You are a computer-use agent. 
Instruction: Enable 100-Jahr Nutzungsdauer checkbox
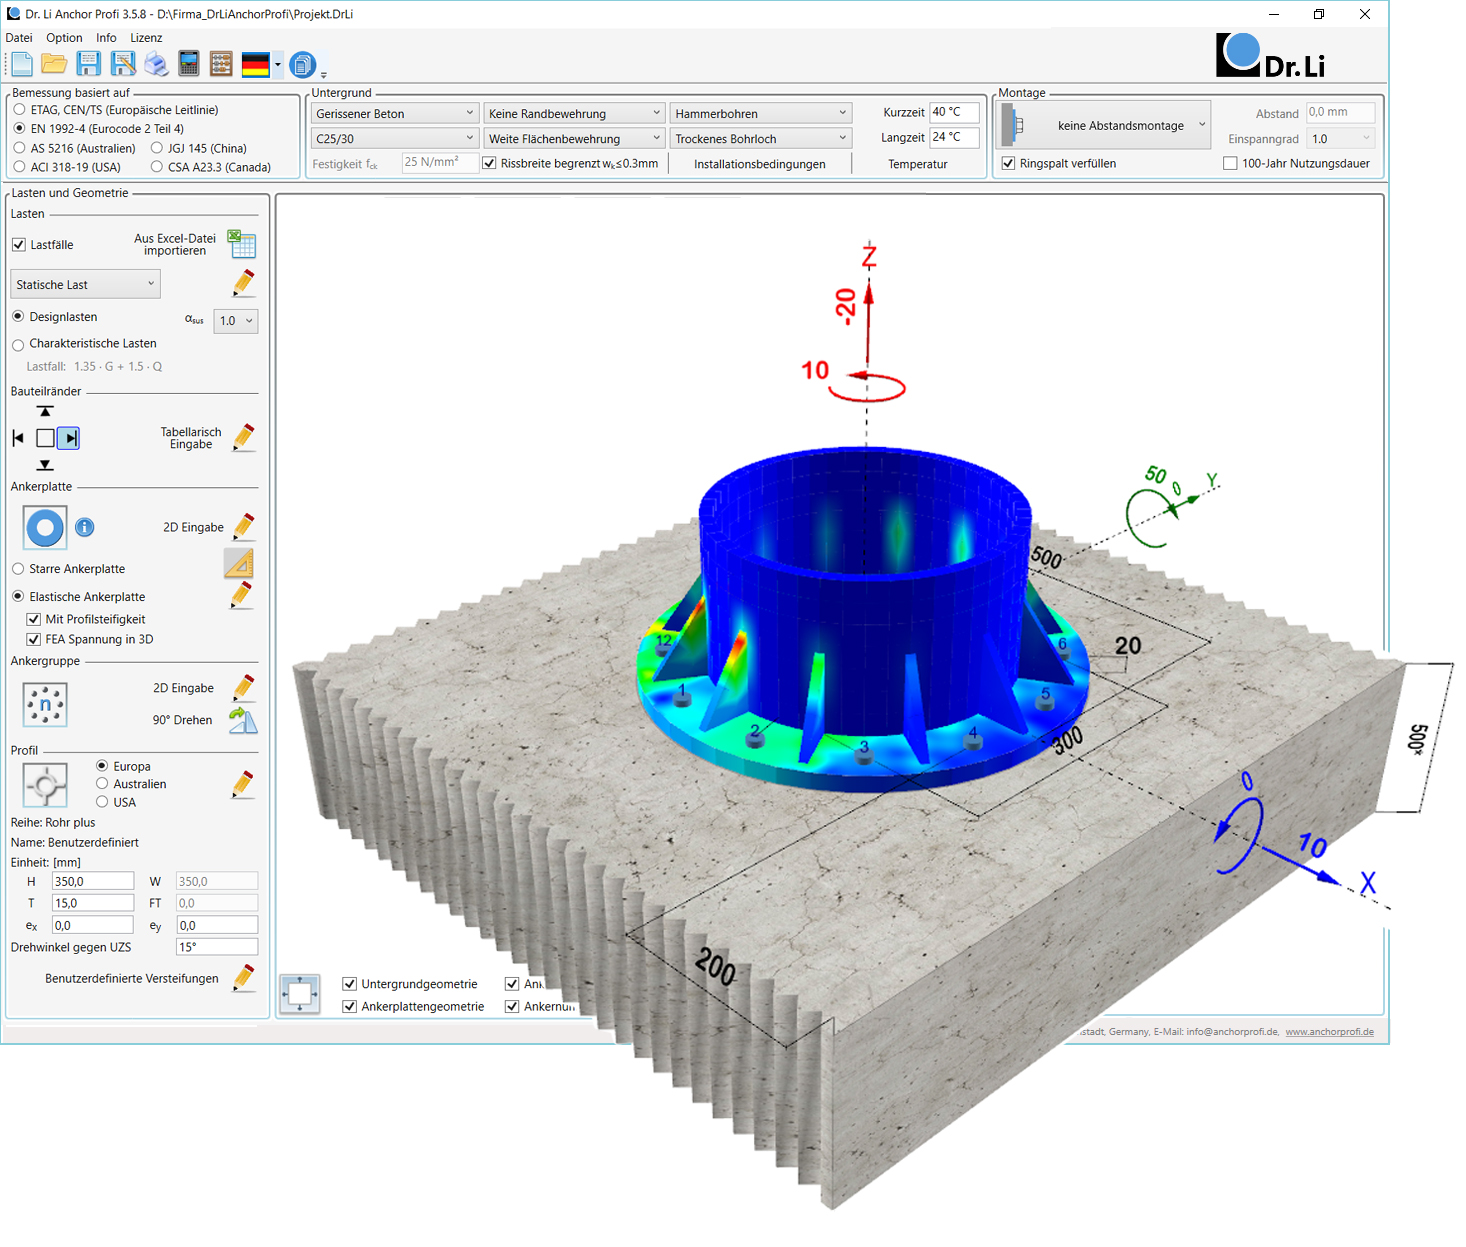(x=1230, y=164)
